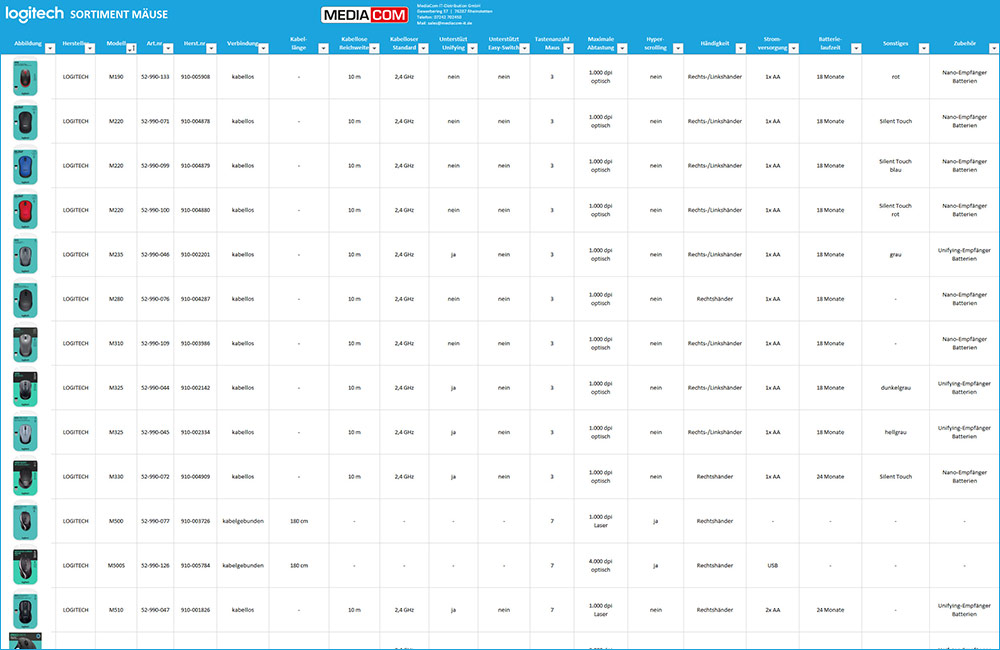
Task: Expand the Verbindung column filter arrow
Action: point(263,48)
